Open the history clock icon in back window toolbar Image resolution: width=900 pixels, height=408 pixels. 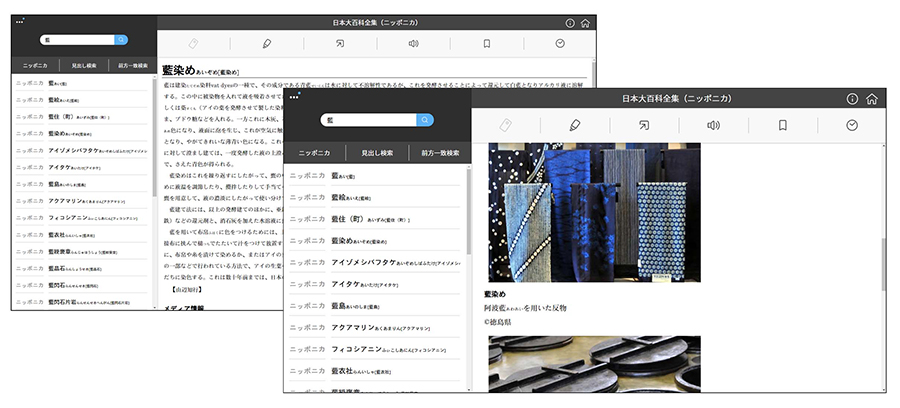point(560,44)
